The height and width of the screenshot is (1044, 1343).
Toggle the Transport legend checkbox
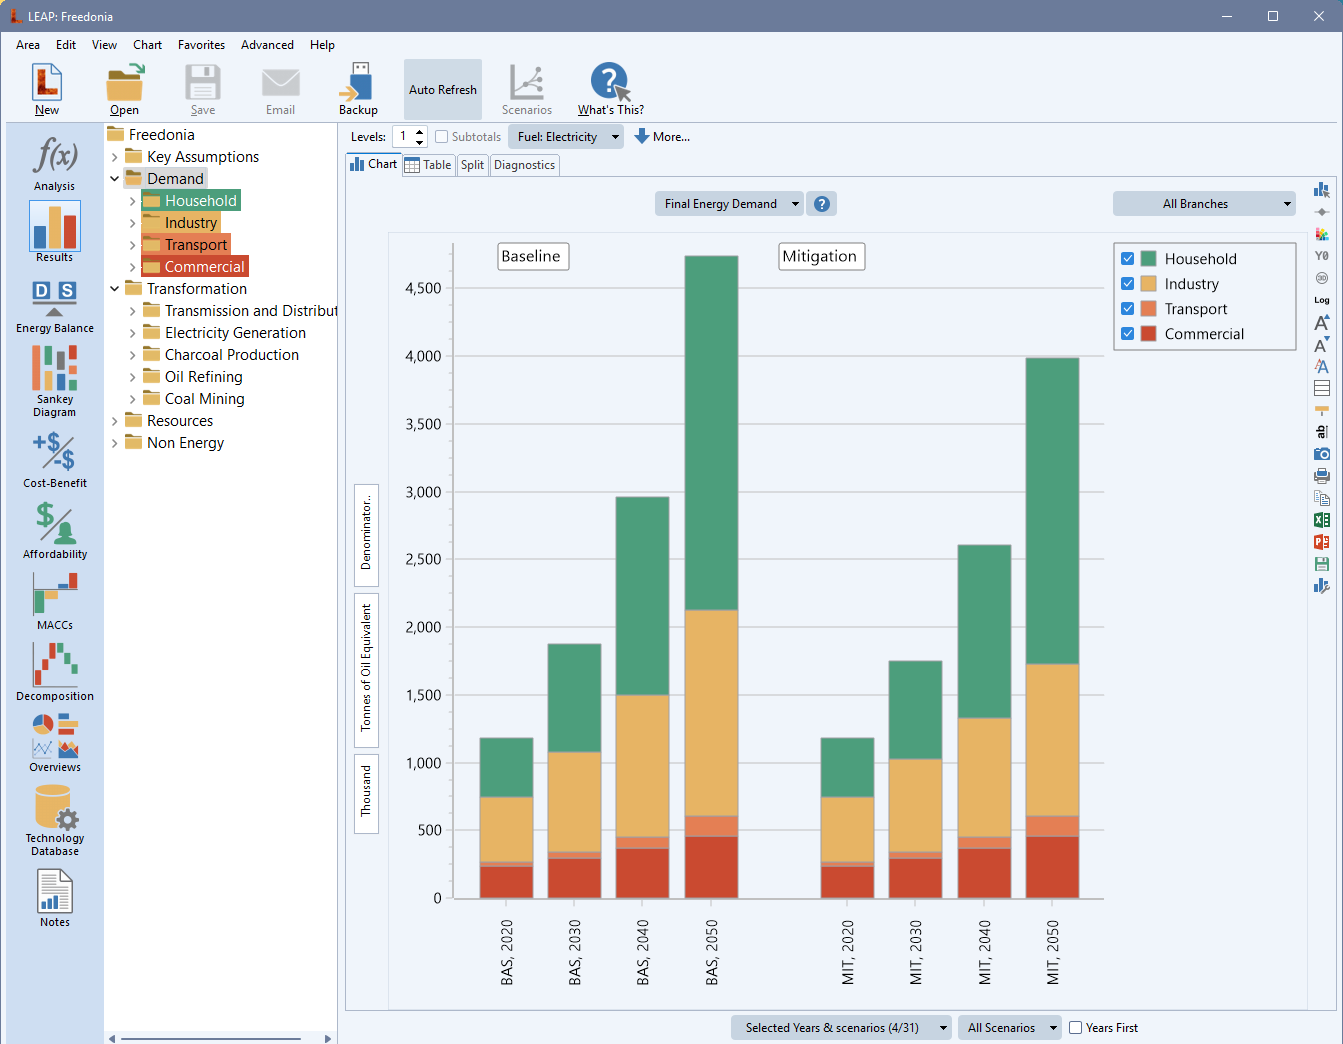1127,309
